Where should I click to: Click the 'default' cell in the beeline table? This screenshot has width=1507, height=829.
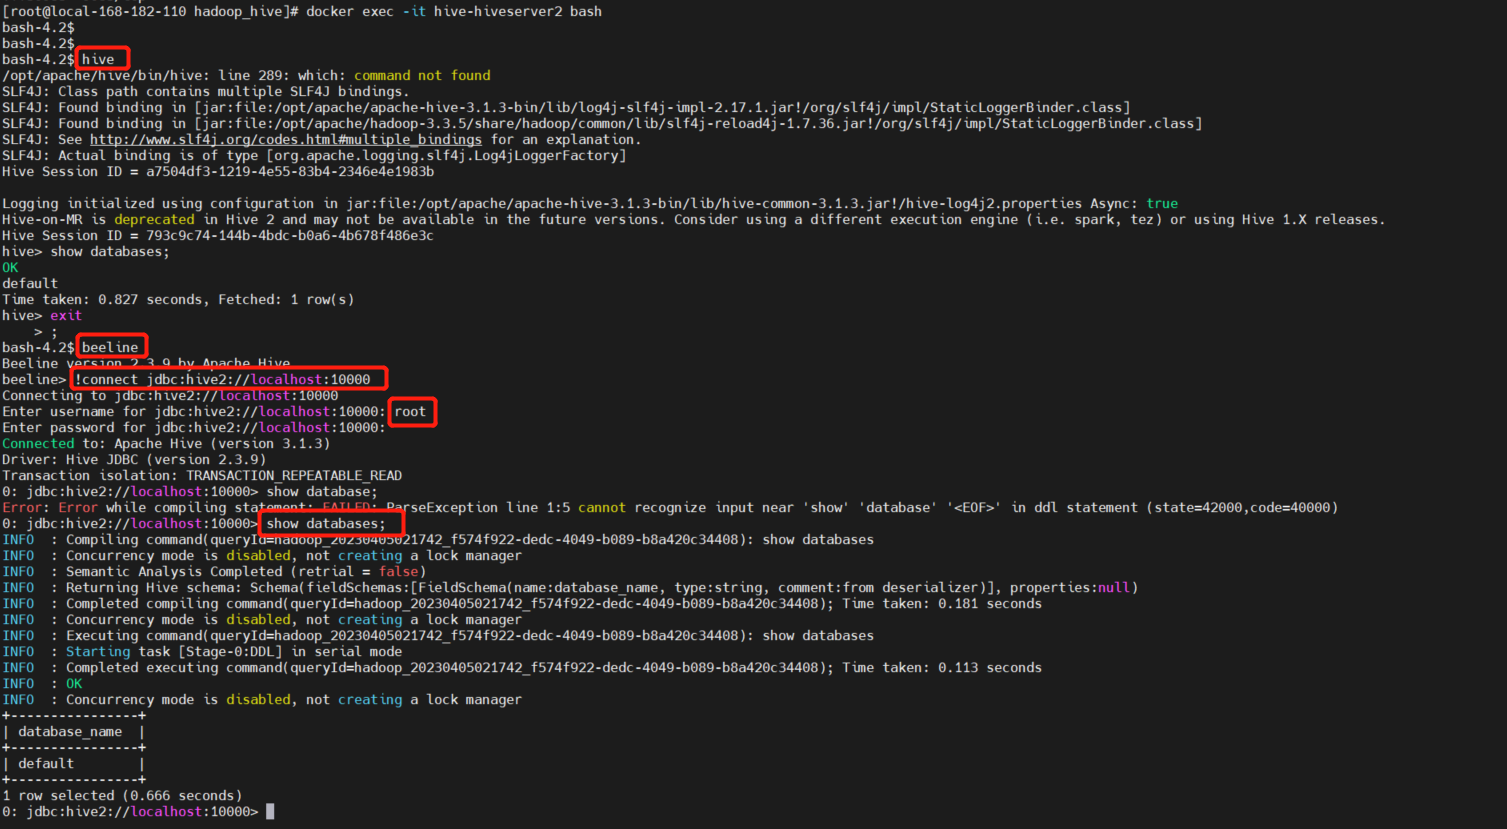point(46,764)
